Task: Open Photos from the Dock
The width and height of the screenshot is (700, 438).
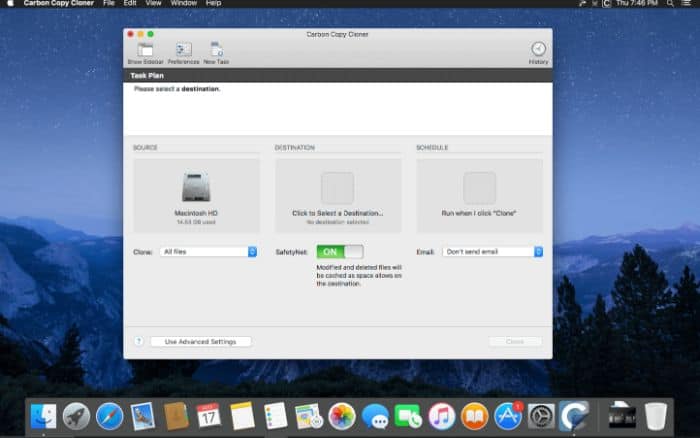Action: tap(342, 416)
